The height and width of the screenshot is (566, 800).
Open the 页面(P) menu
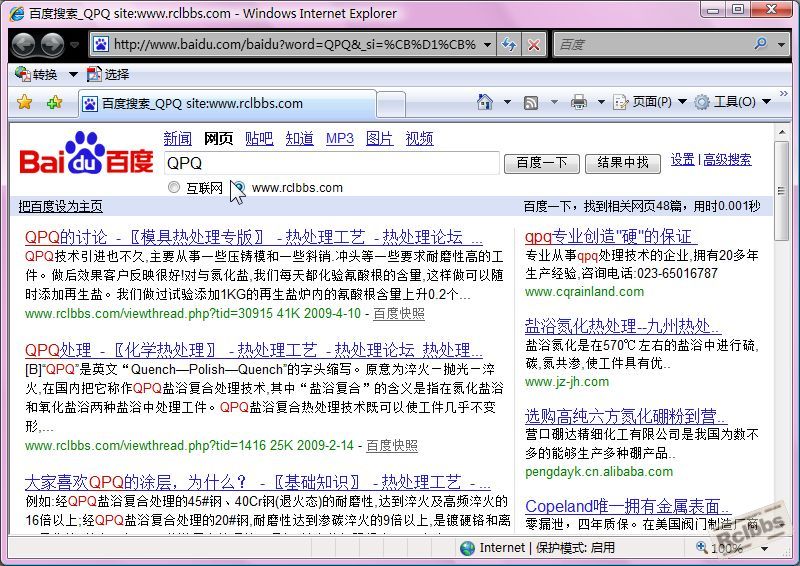click(649, 102)
